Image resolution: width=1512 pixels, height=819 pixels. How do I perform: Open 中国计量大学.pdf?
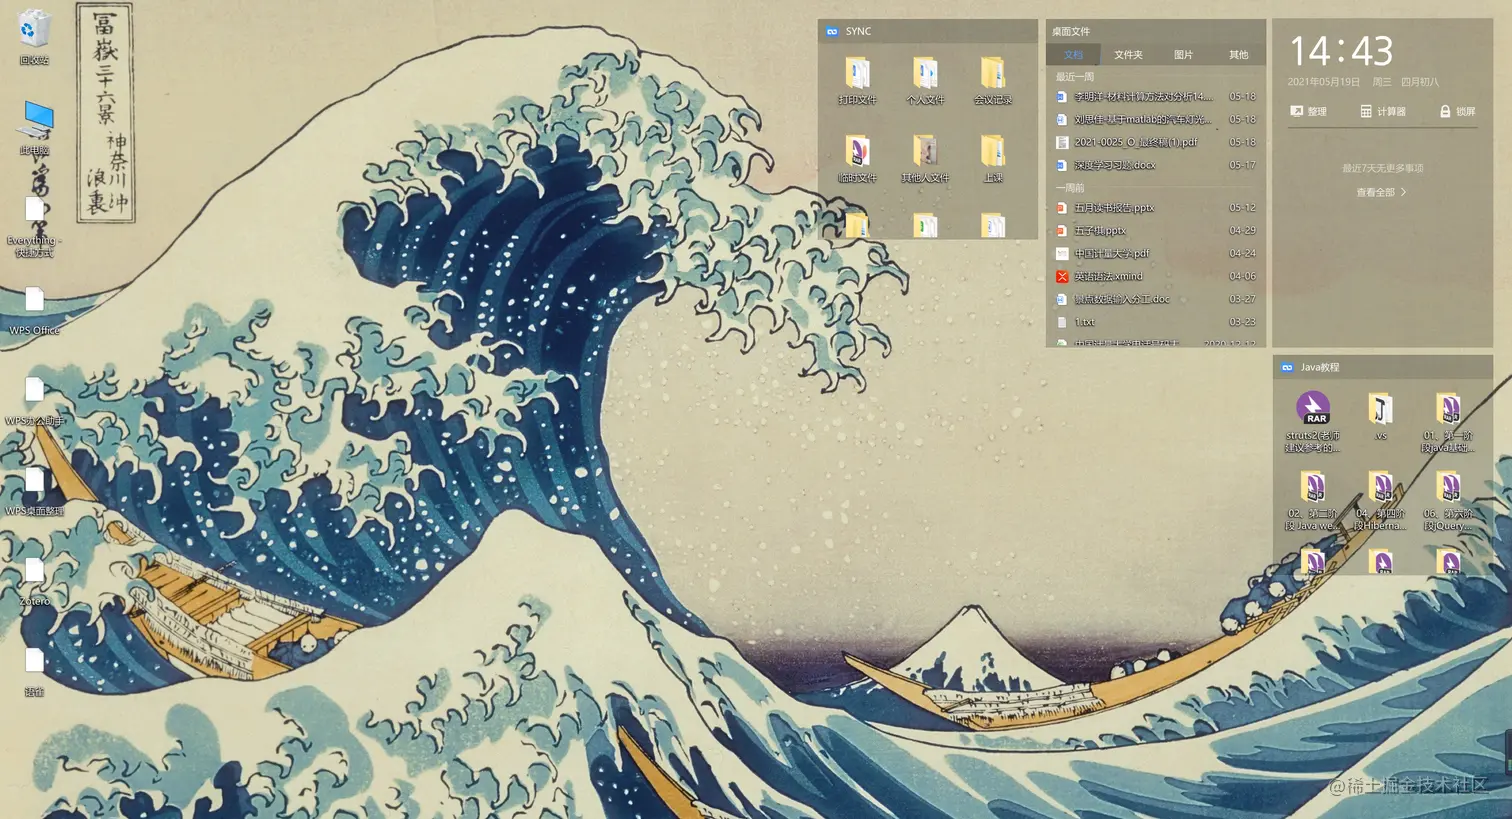(1156, 253)
